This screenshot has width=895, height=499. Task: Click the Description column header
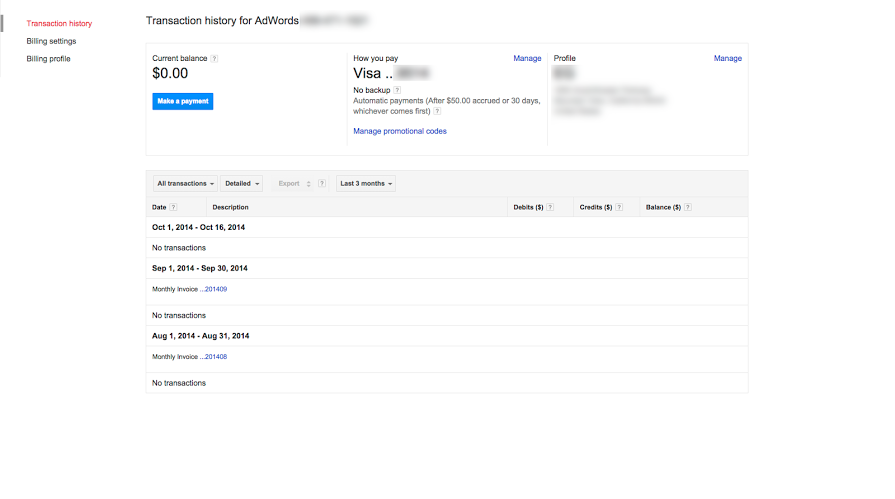[x=231, y=207]
